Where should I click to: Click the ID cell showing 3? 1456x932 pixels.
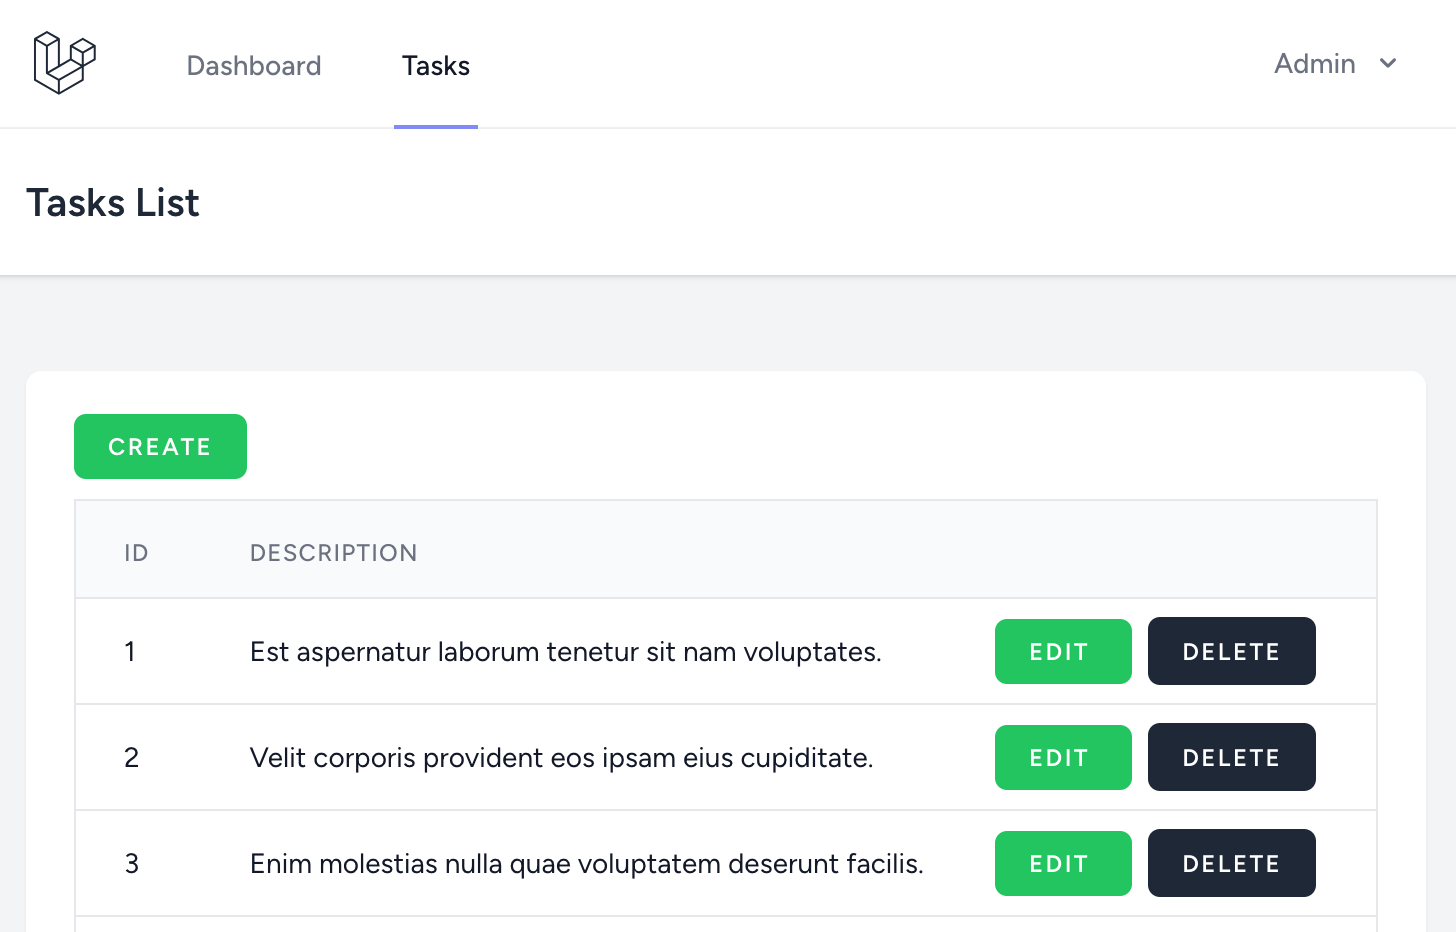tap(131, 864)
